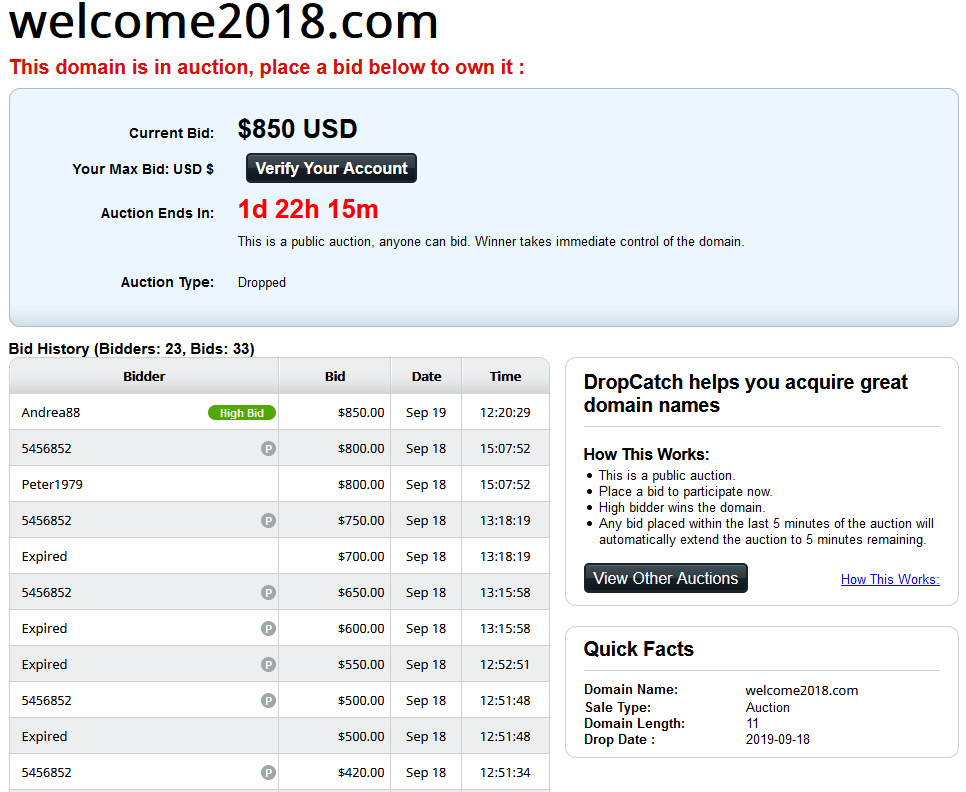The height and width of the screenshot is (792, 966).
Task: Click the $850 USD current bid amount
Action: point(298,129)
